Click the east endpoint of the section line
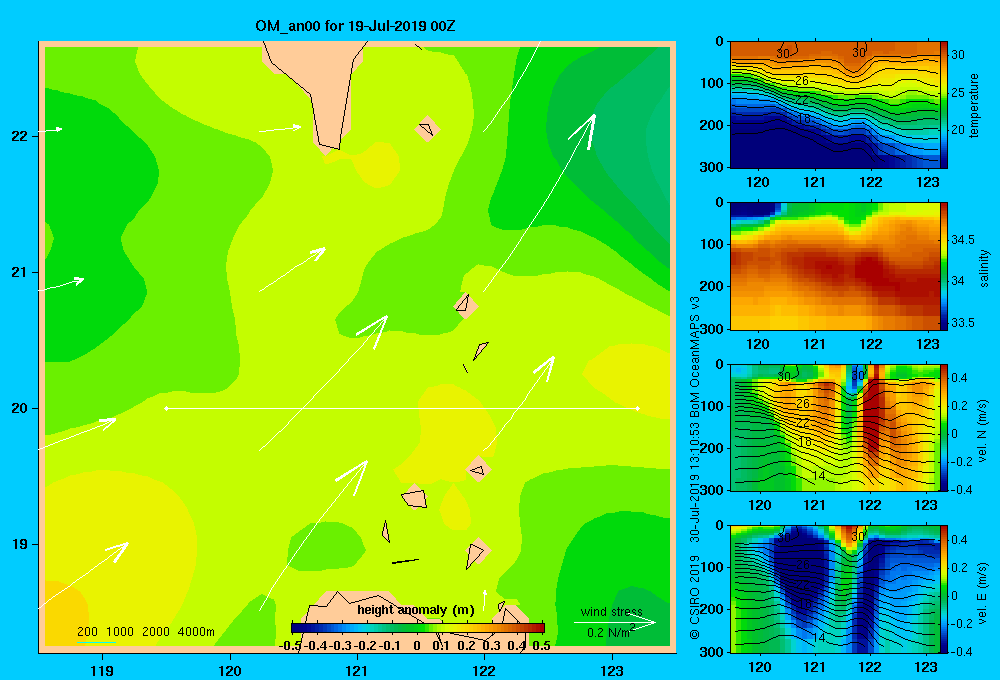 coord(638,408)
